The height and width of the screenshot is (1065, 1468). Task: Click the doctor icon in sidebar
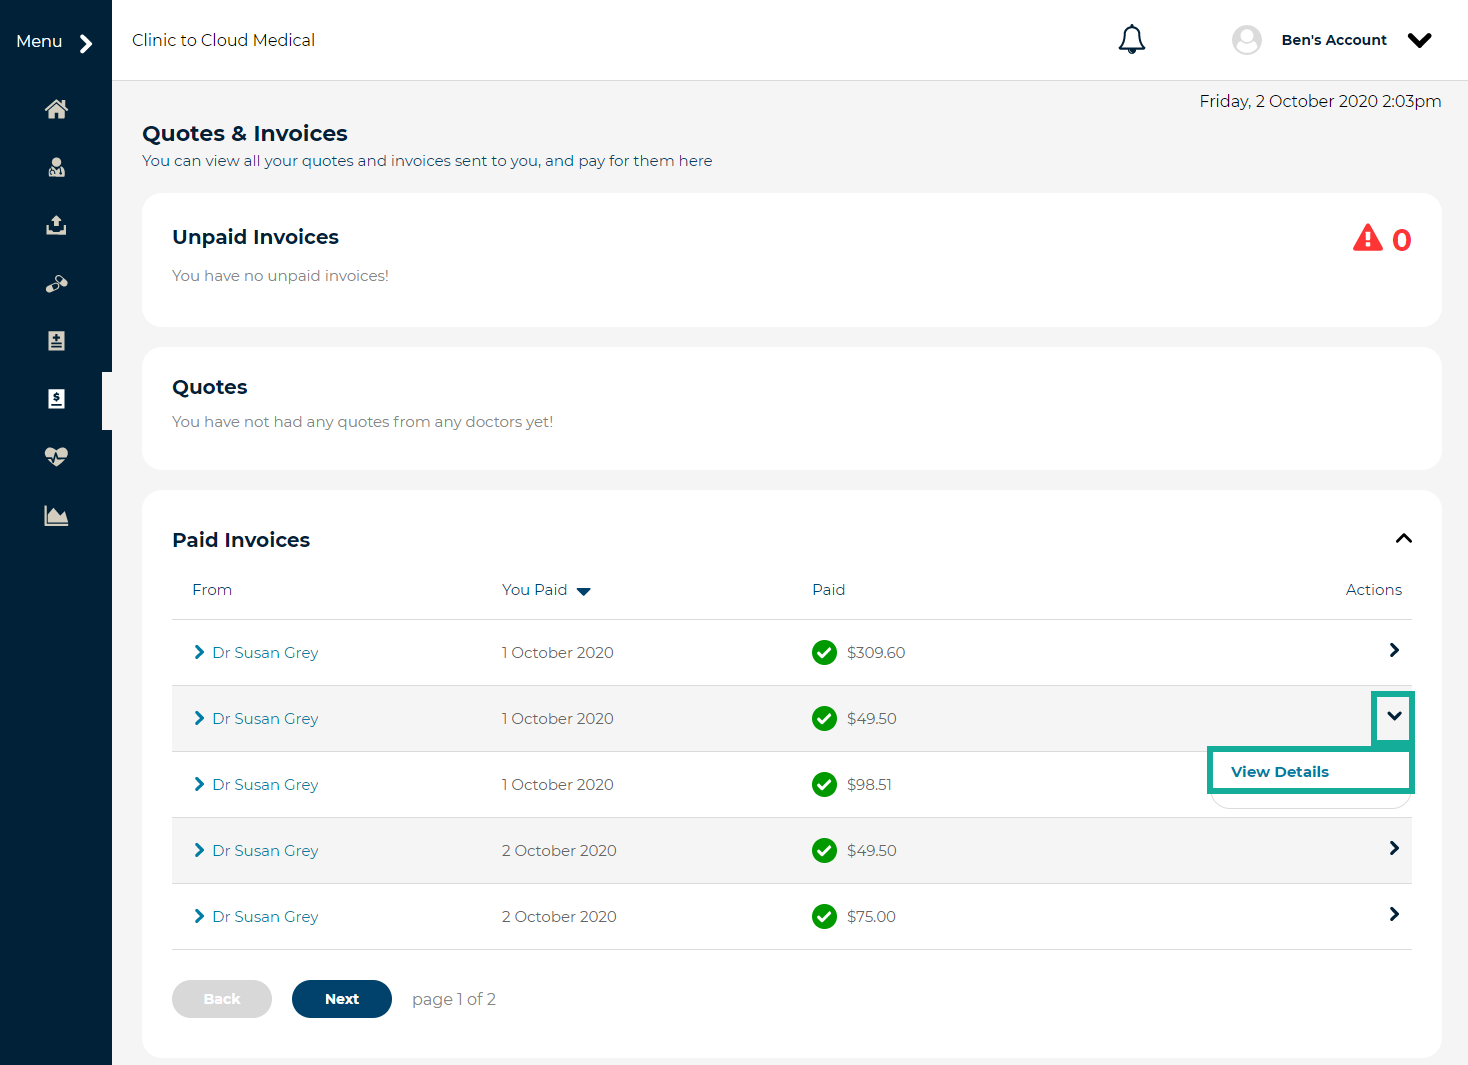click(x=56, y=167)
